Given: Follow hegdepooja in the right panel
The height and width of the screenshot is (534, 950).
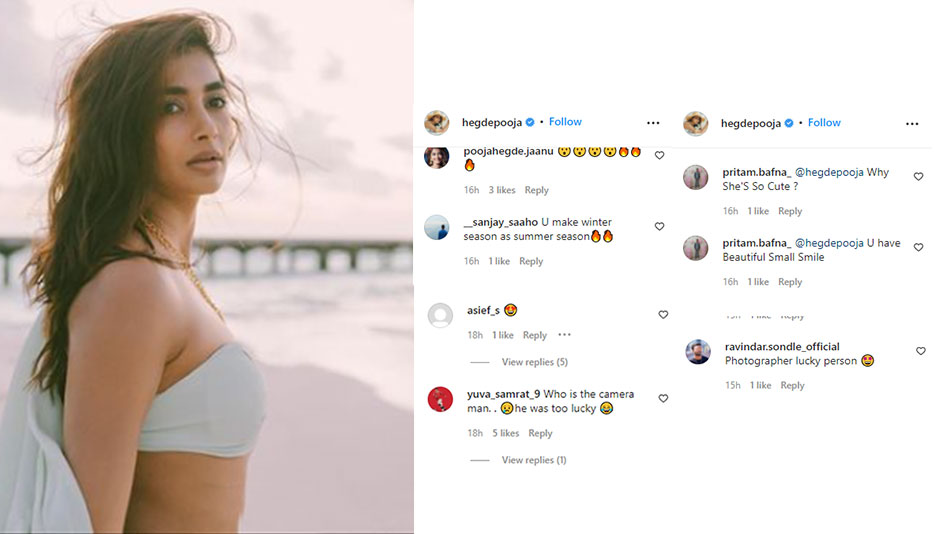Looking at the screenshot, I should [824, 123].
